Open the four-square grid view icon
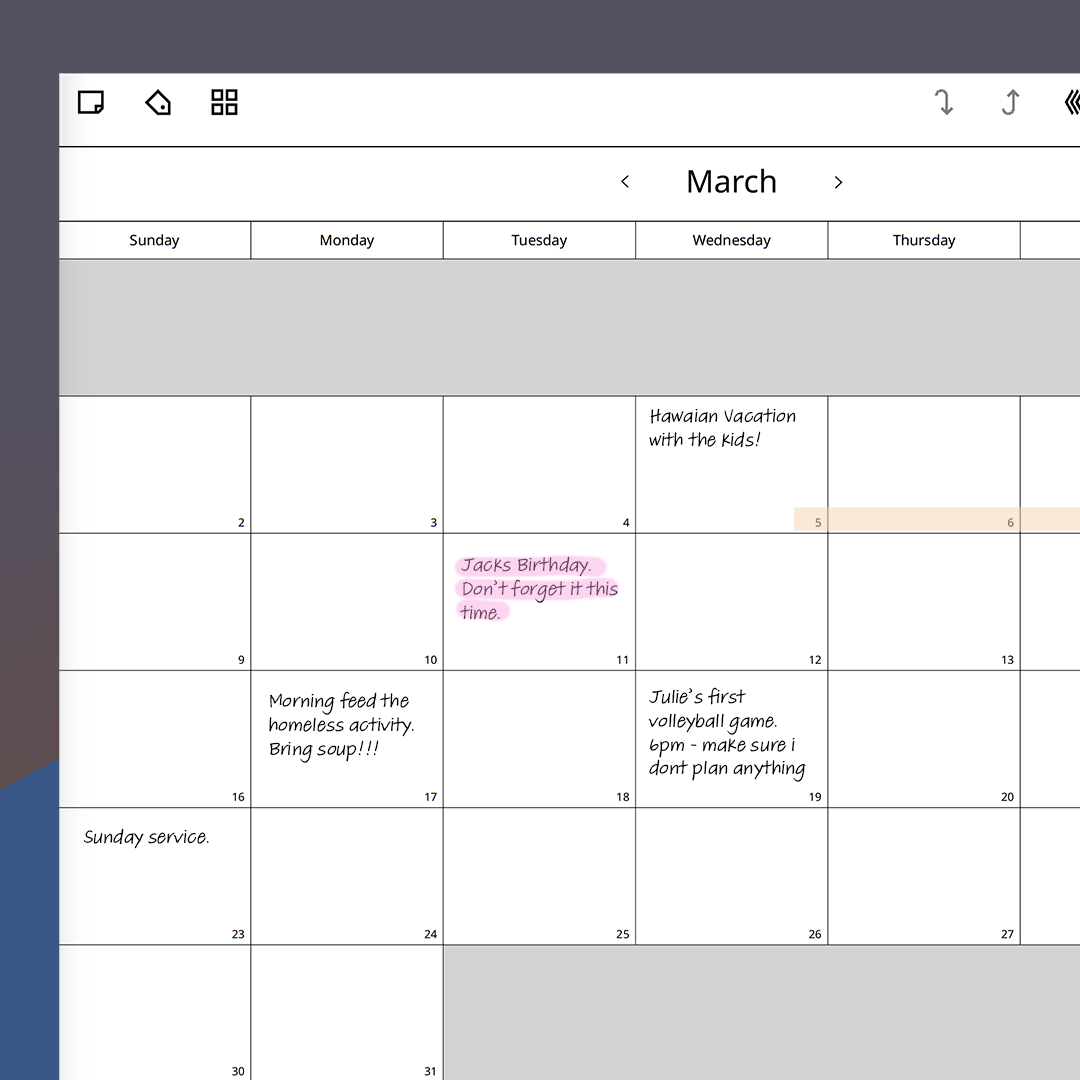 click(x=224, y=102)
